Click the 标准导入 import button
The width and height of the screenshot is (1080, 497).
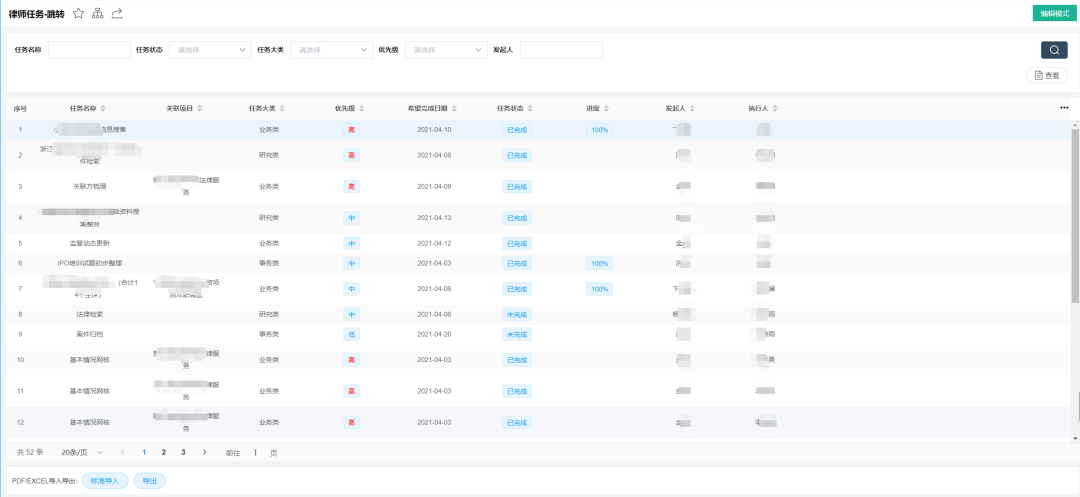[105, 481]
